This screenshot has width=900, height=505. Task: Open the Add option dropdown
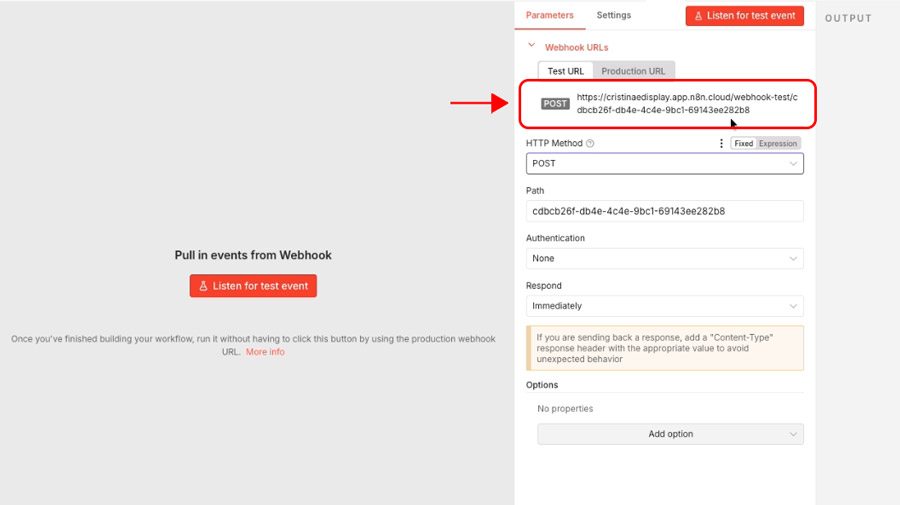tap(670, 434)
